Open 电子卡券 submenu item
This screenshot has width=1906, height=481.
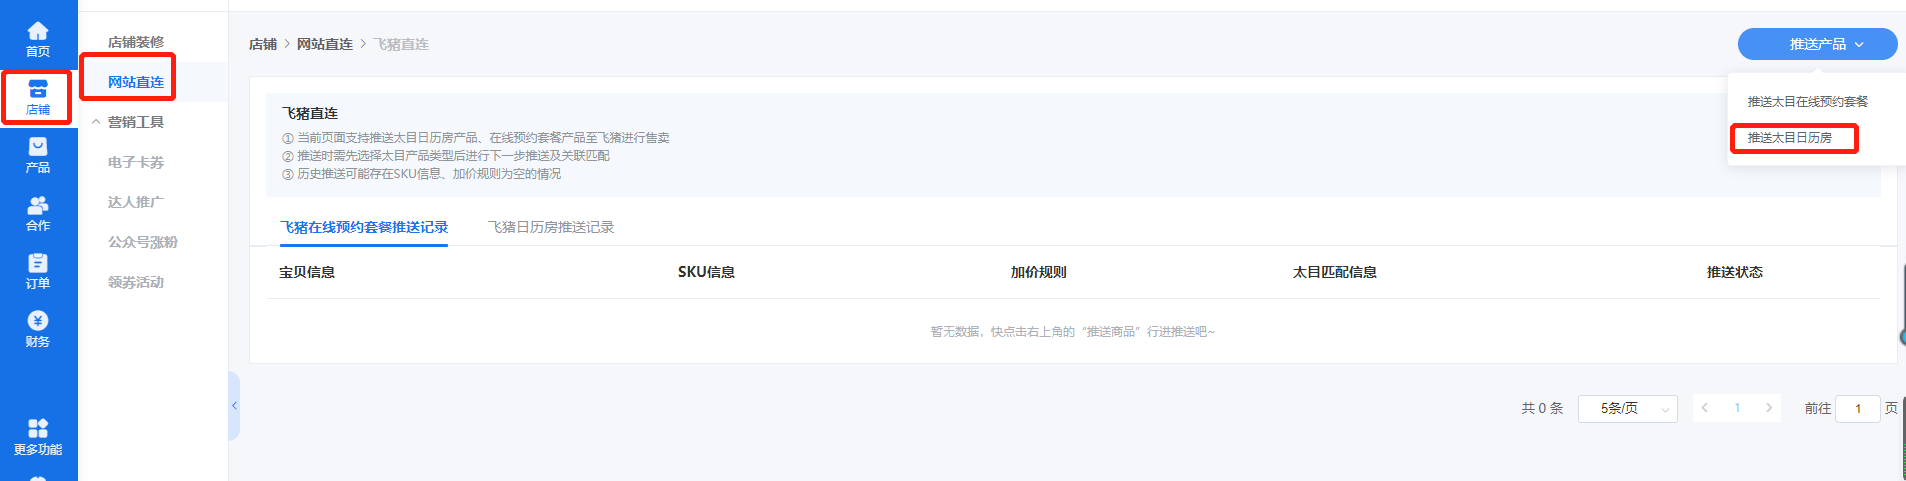click(x=136, y=162)
